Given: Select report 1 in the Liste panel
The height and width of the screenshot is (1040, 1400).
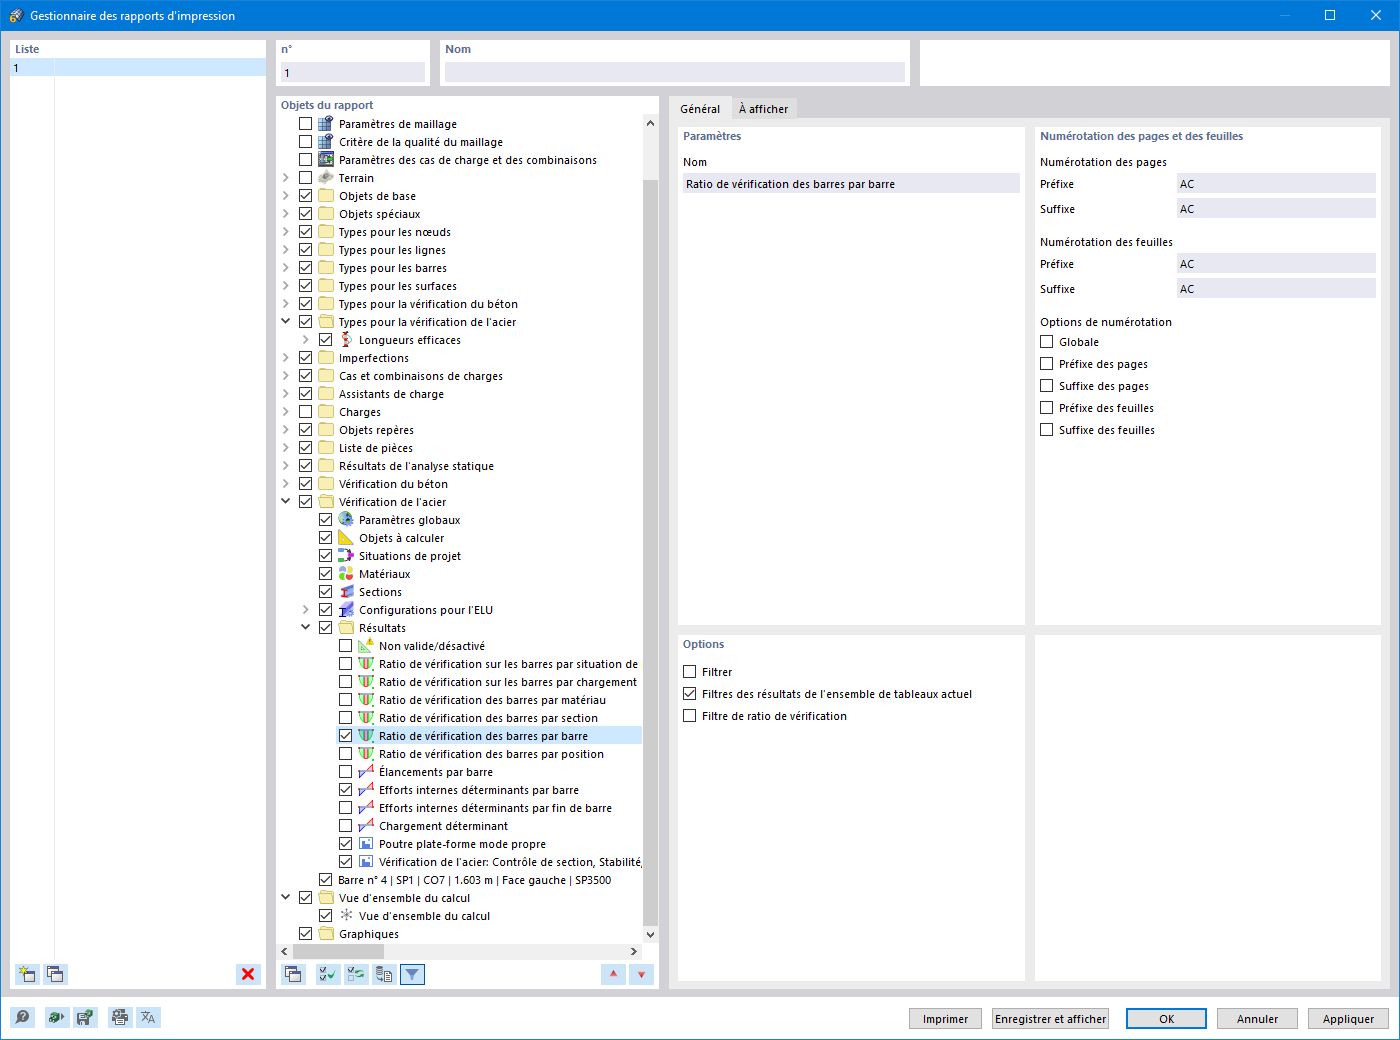Looking at the screenshot, I should [x=138, y=68].
